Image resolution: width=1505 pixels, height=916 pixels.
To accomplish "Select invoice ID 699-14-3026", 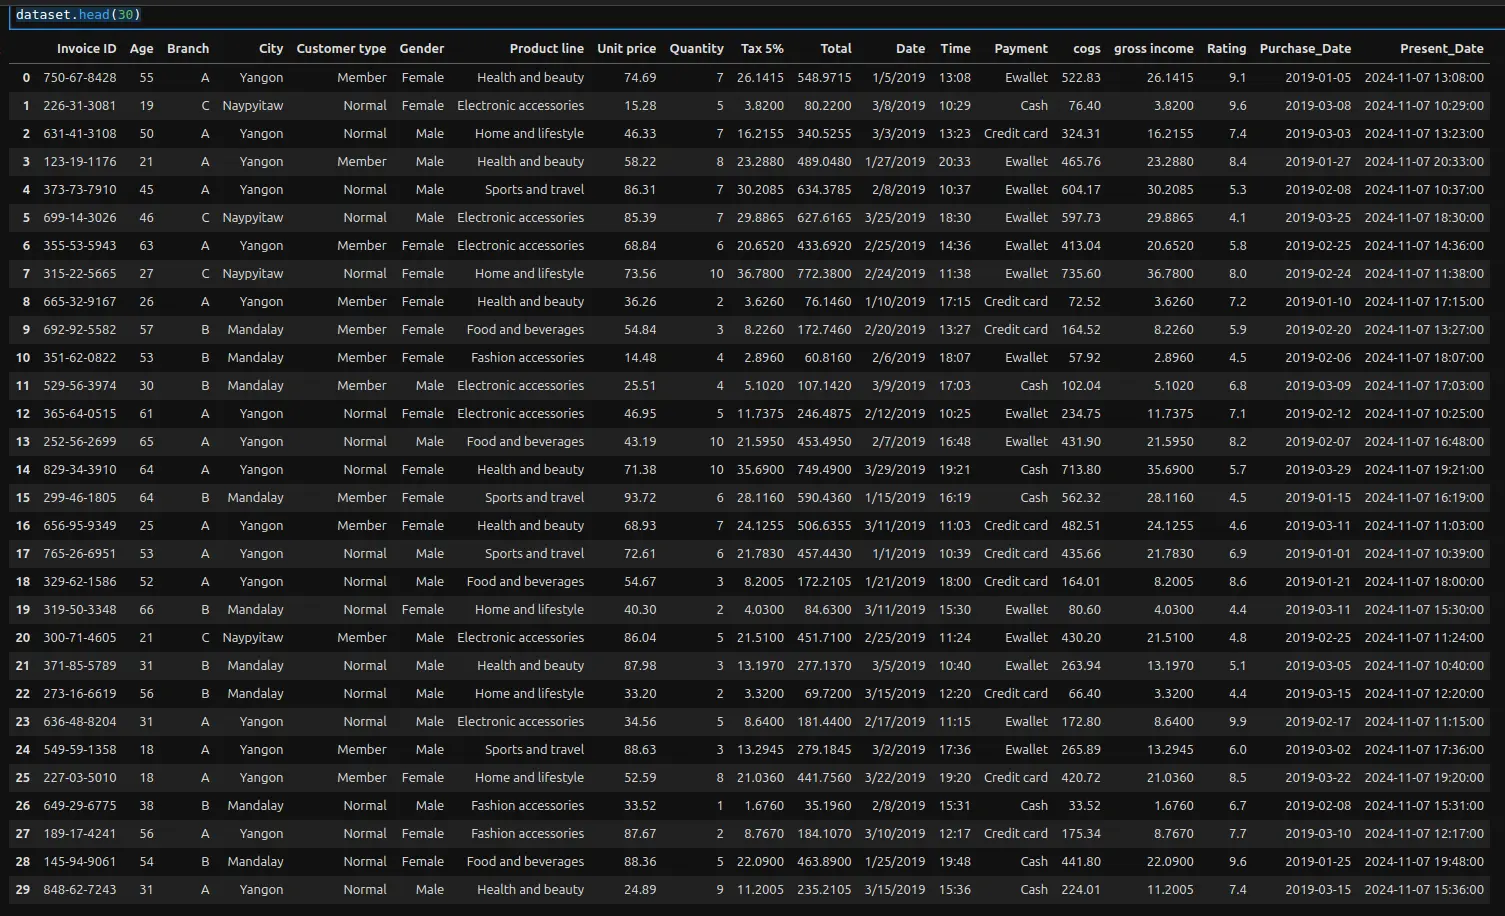I will (80, 217).
